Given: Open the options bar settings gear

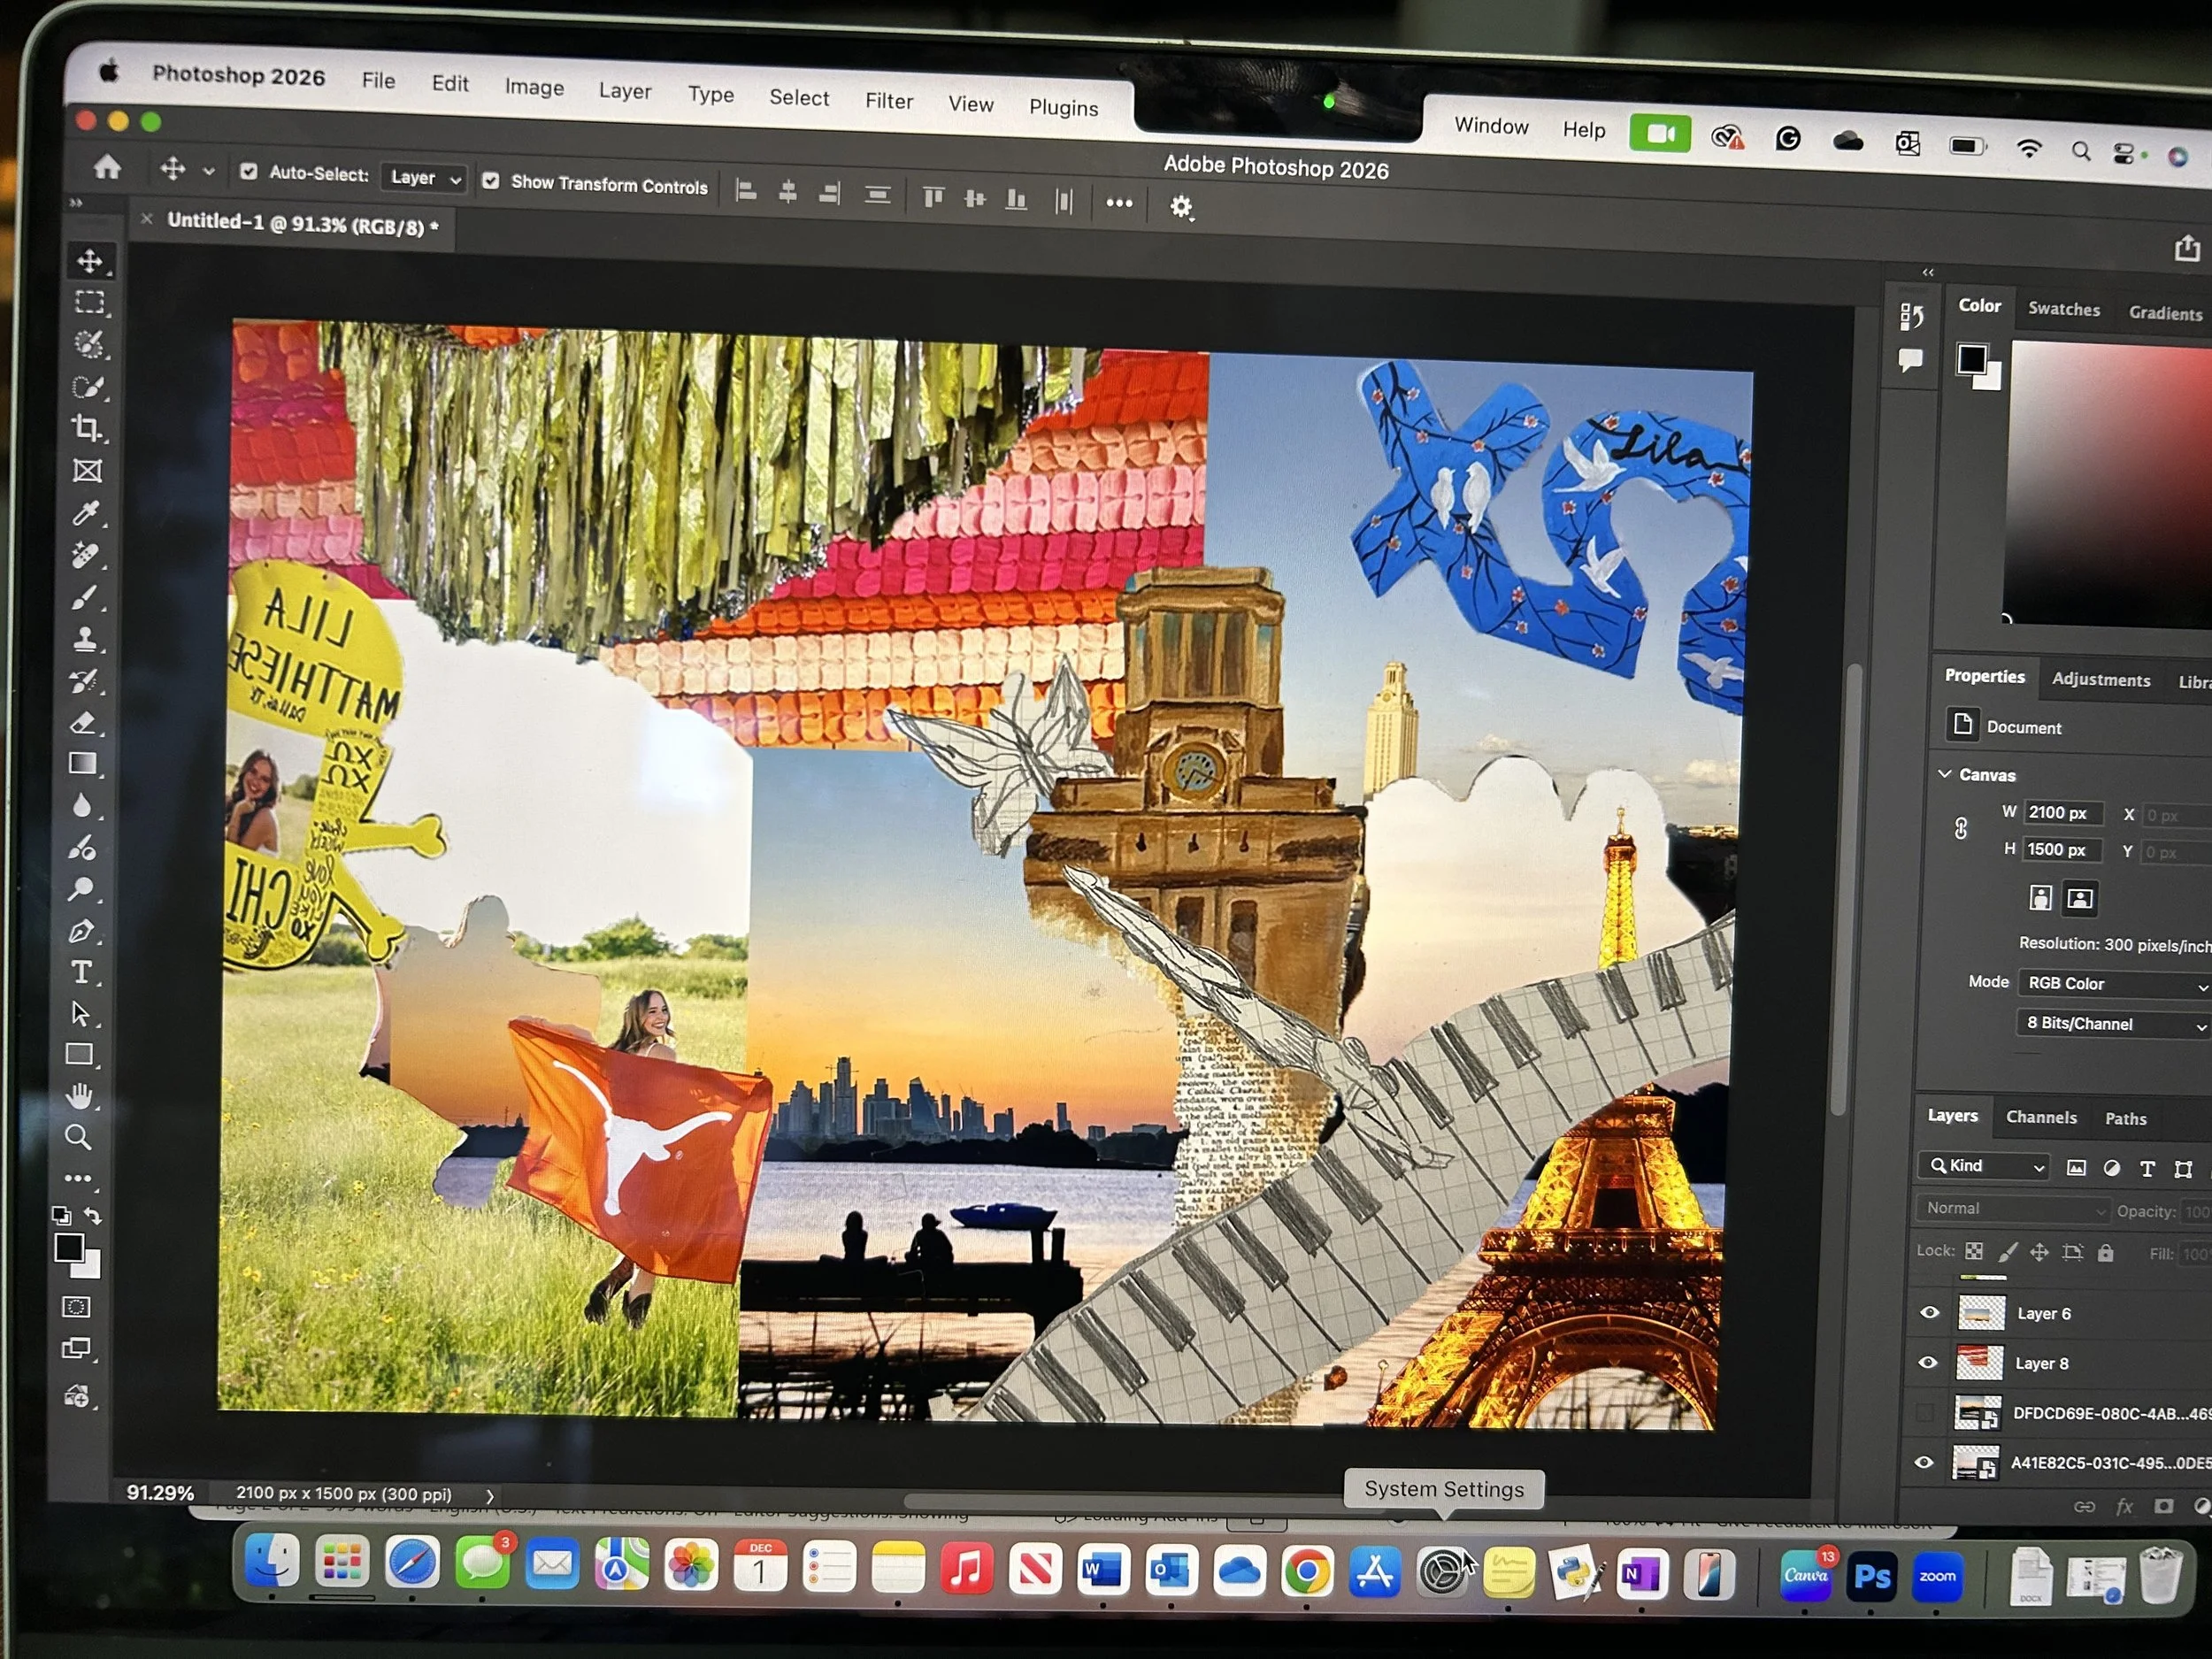Looking at the screenshot, I should tap(1181, 207).
